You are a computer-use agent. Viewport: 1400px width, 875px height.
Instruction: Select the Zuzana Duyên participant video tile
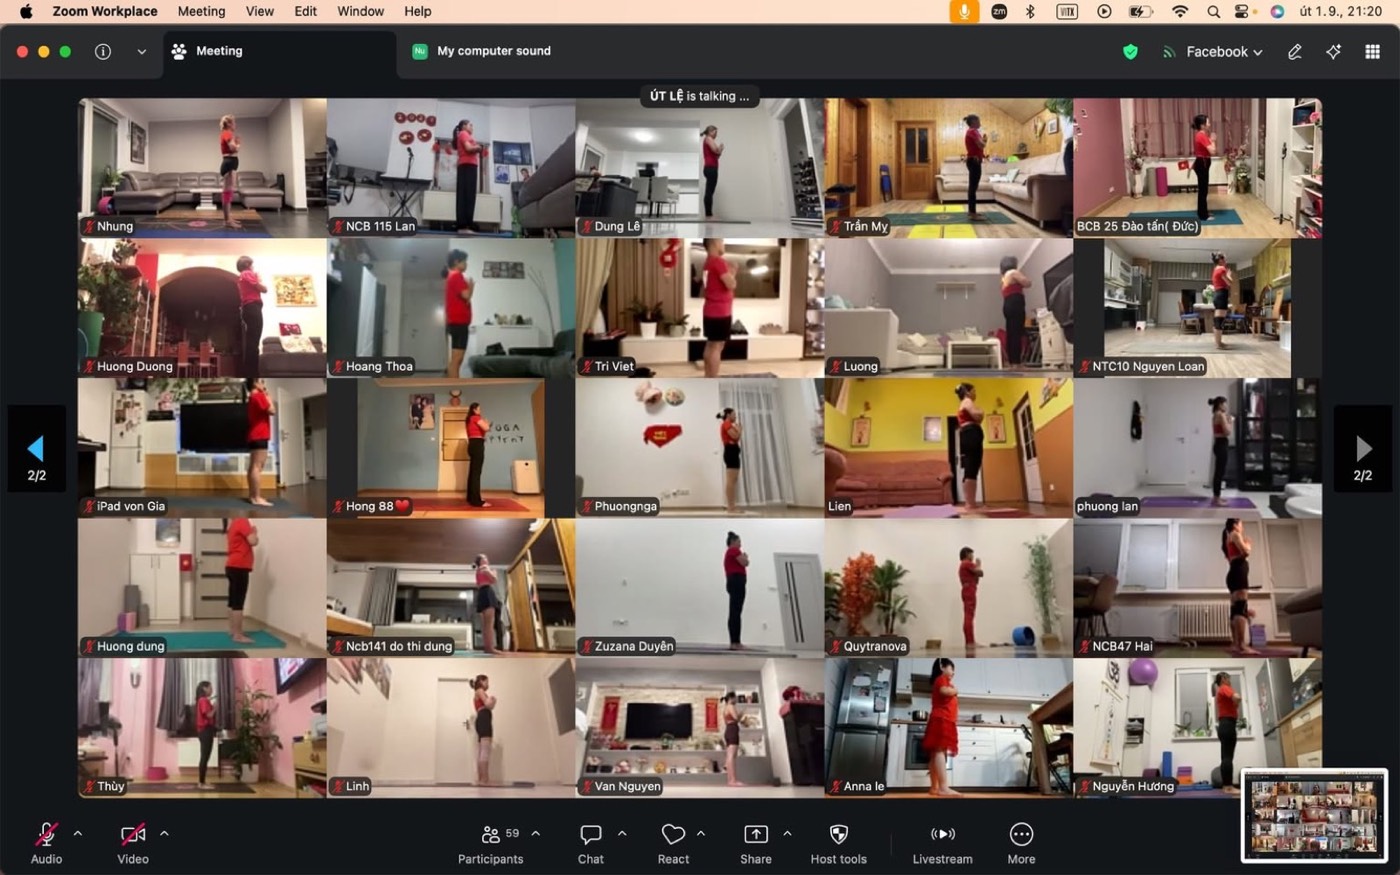(700, 588)
